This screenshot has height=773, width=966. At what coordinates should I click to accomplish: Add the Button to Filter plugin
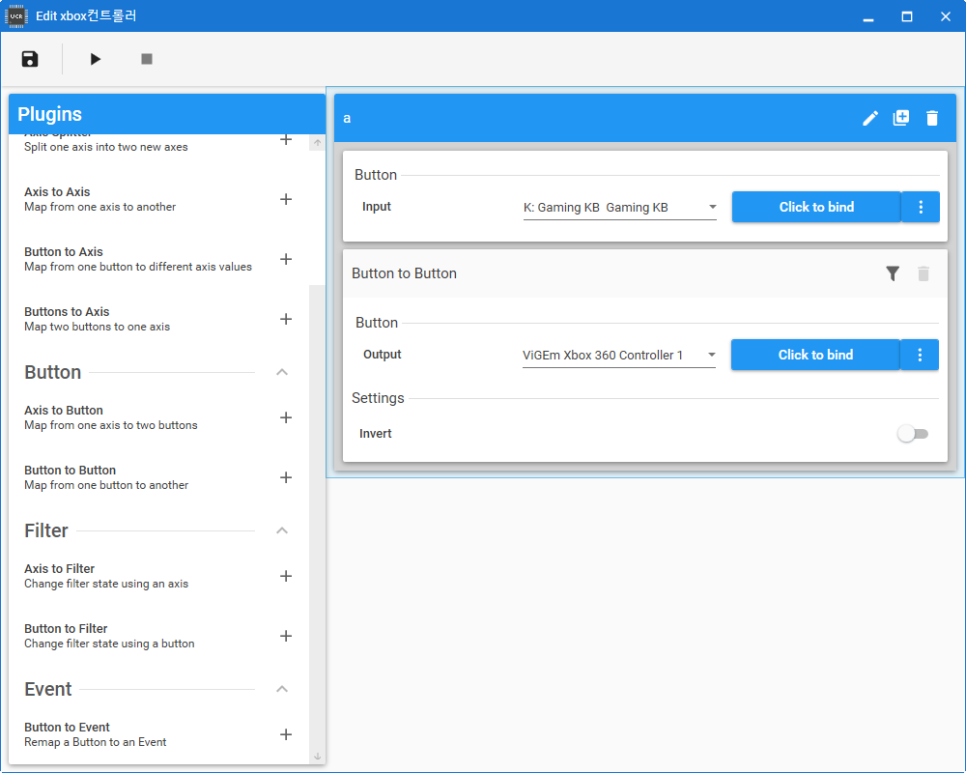point(286,636)
